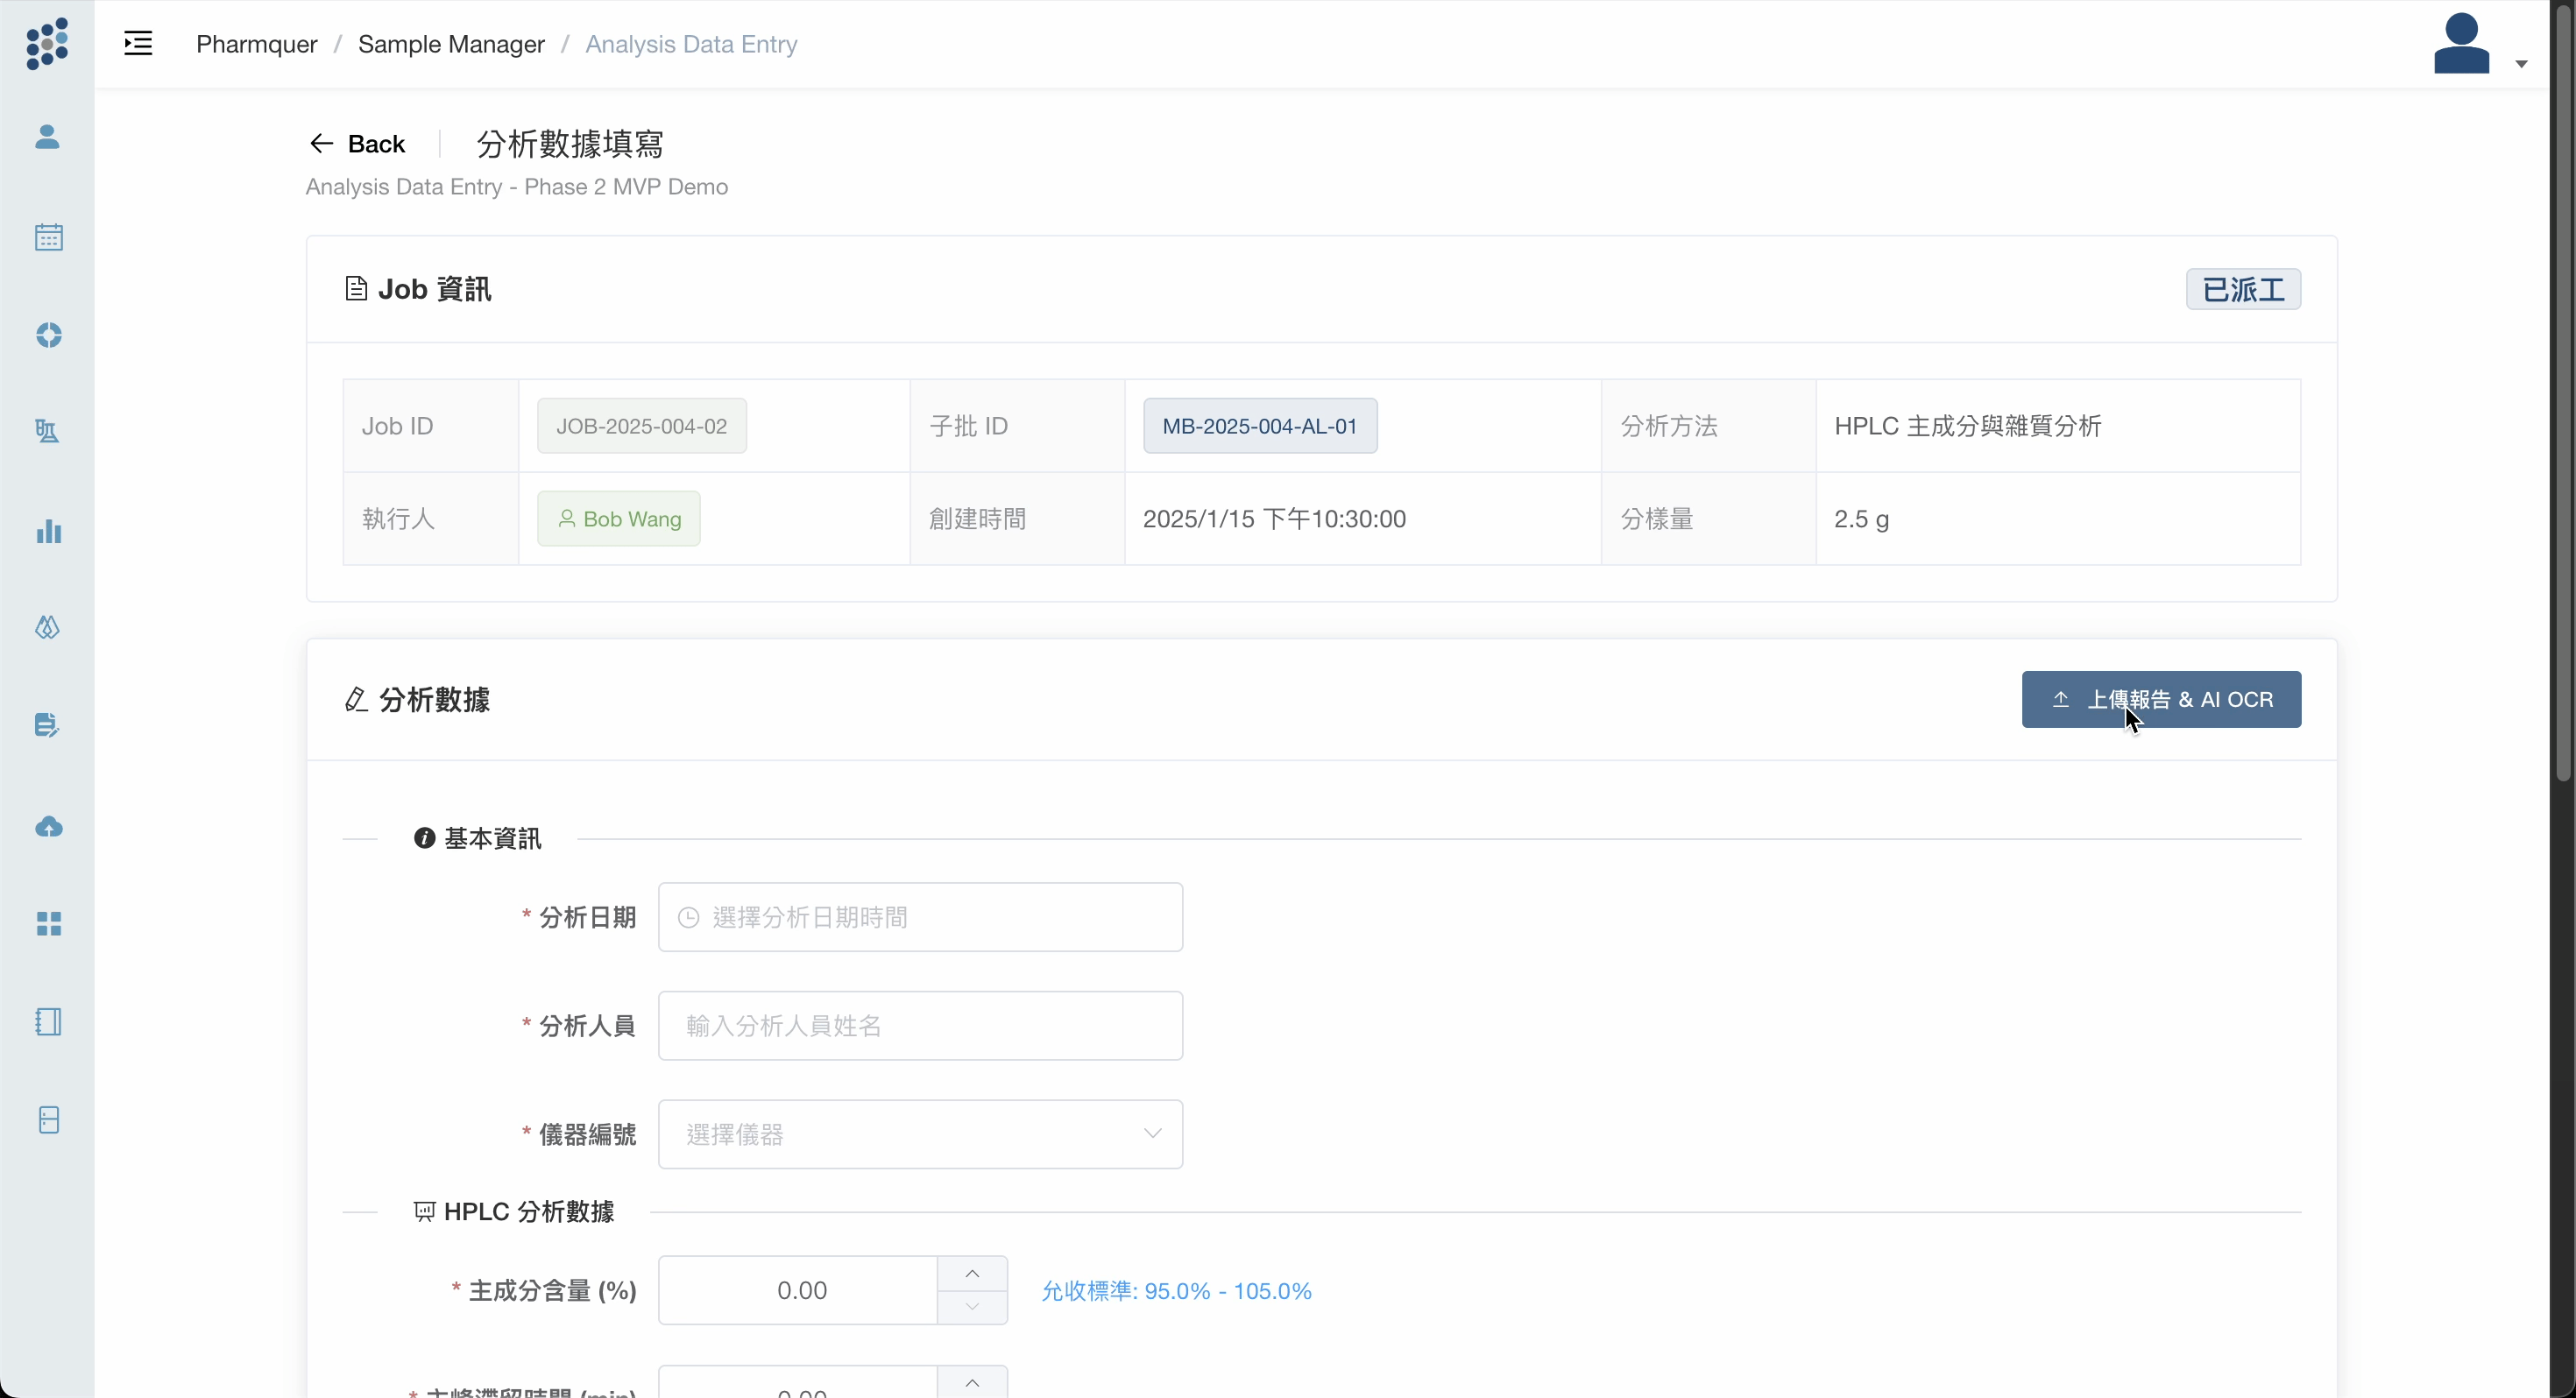Click the Pharmquer logo icon
The height and width of the screenshot is (1398, 2576).
[x=47, y=44]
